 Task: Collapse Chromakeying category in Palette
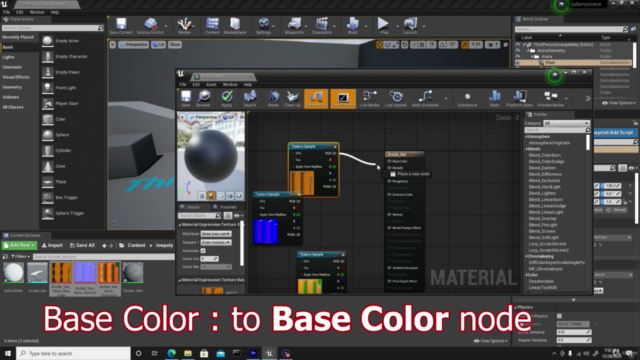(527, 256)
